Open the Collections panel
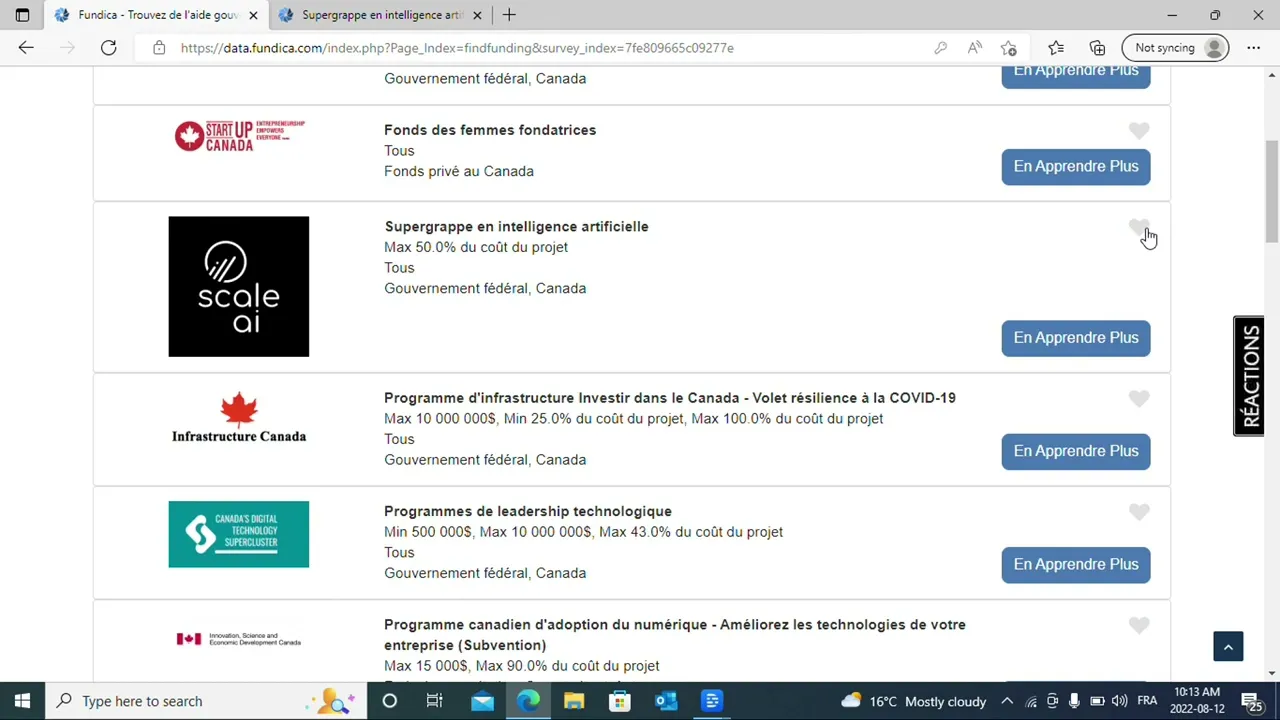 click(1097, 48)
